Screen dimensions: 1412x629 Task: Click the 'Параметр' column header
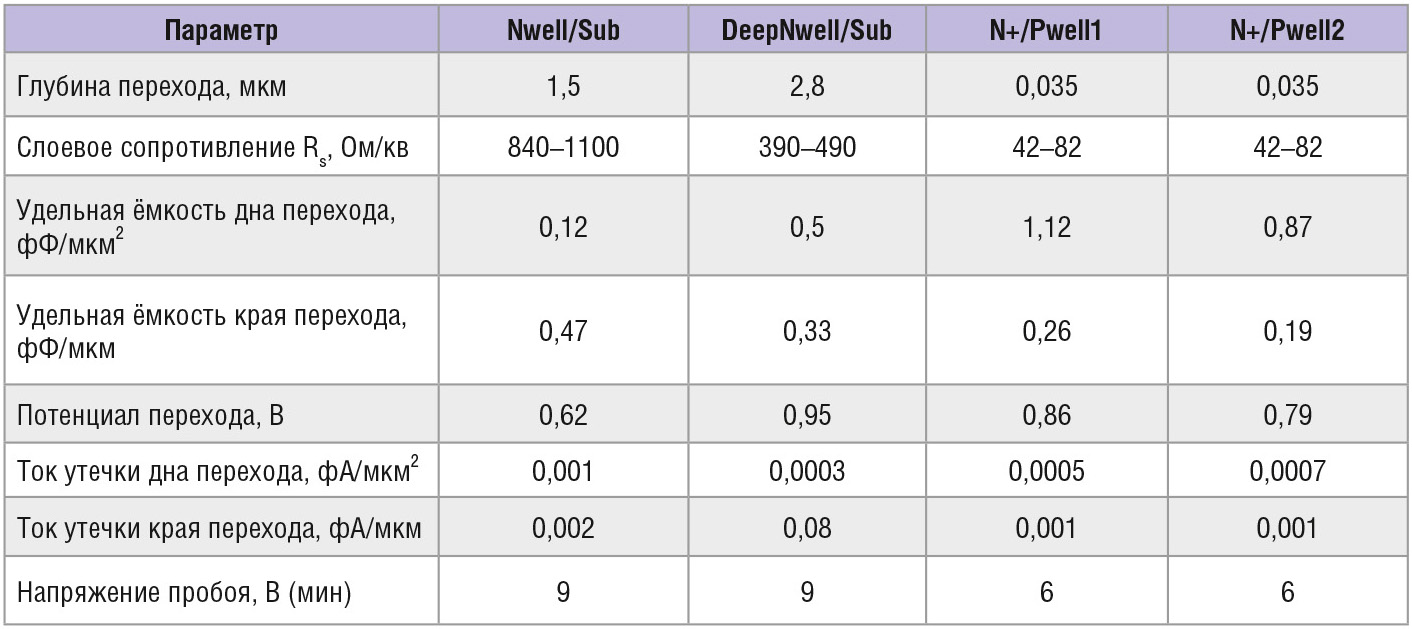coord(220,30)
